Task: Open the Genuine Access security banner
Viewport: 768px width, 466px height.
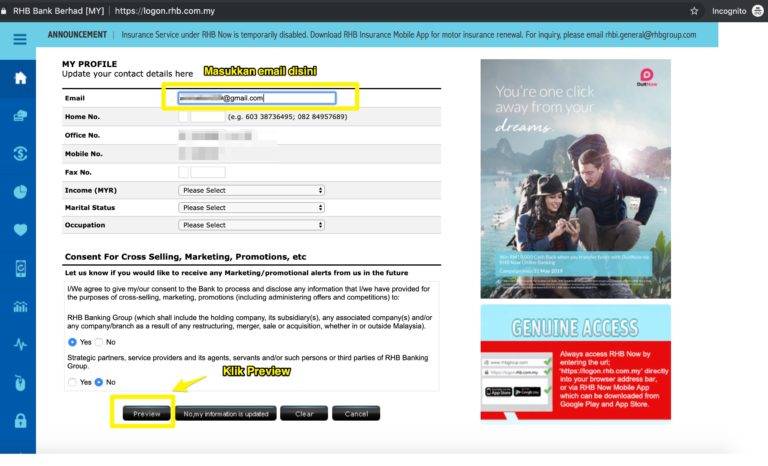Action: (x=576, y=362)
